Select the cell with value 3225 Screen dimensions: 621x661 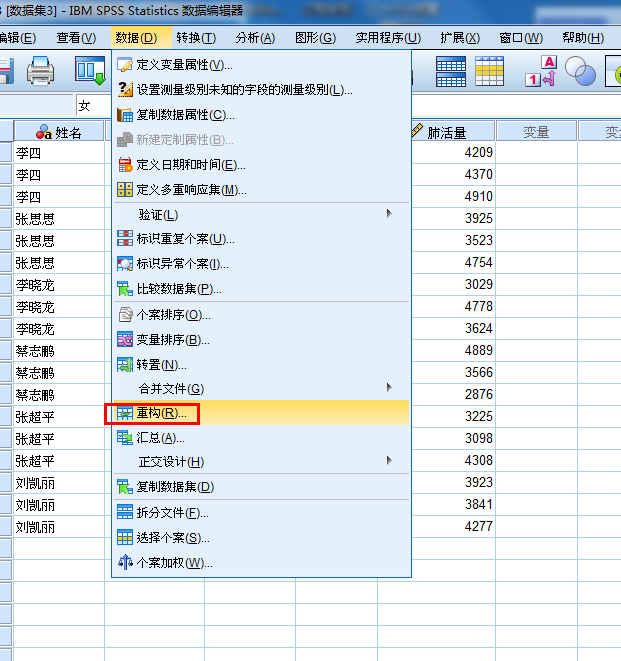click(453, 416)
